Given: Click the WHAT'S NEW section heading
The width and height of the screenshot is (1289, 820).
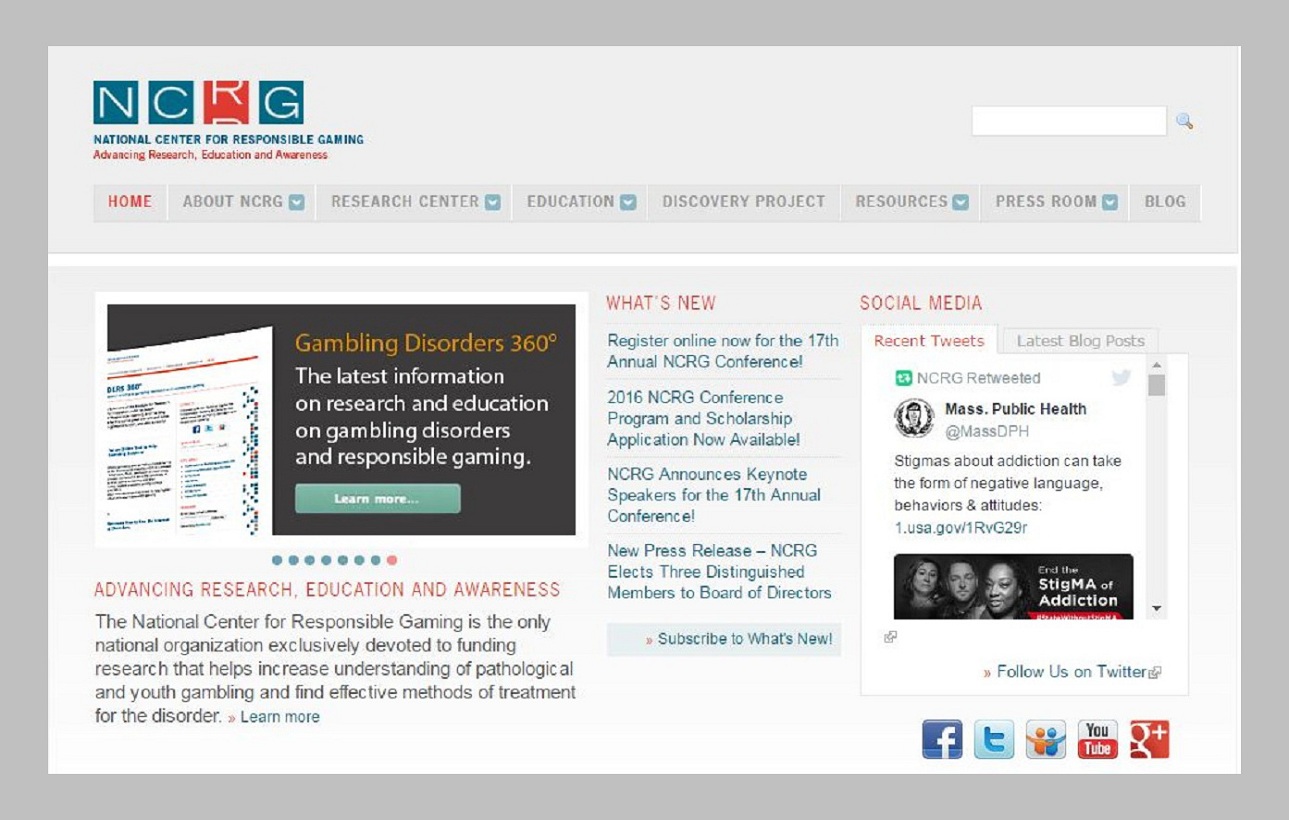Looking at the screenshot, I should pos(661,303).
